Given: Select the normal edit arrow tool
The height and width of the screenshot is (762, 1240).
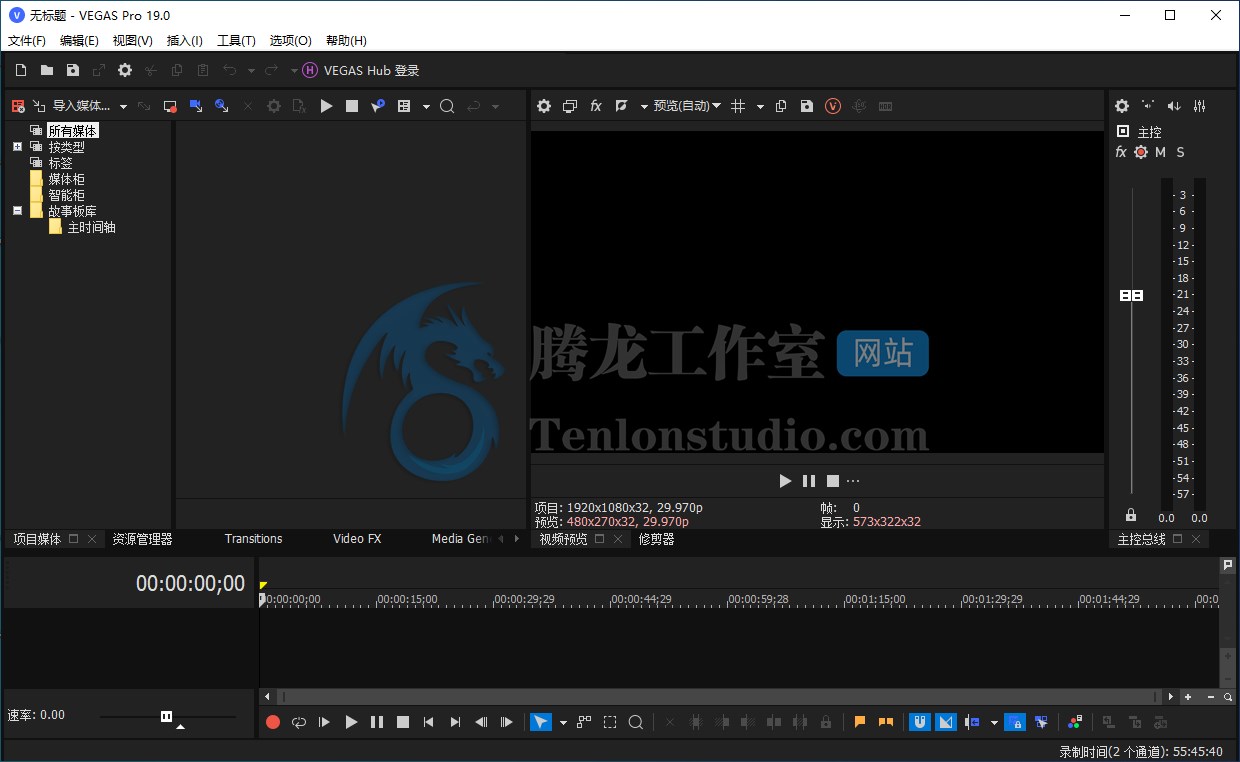Looking at the screenshot, I should coord(541,722).
